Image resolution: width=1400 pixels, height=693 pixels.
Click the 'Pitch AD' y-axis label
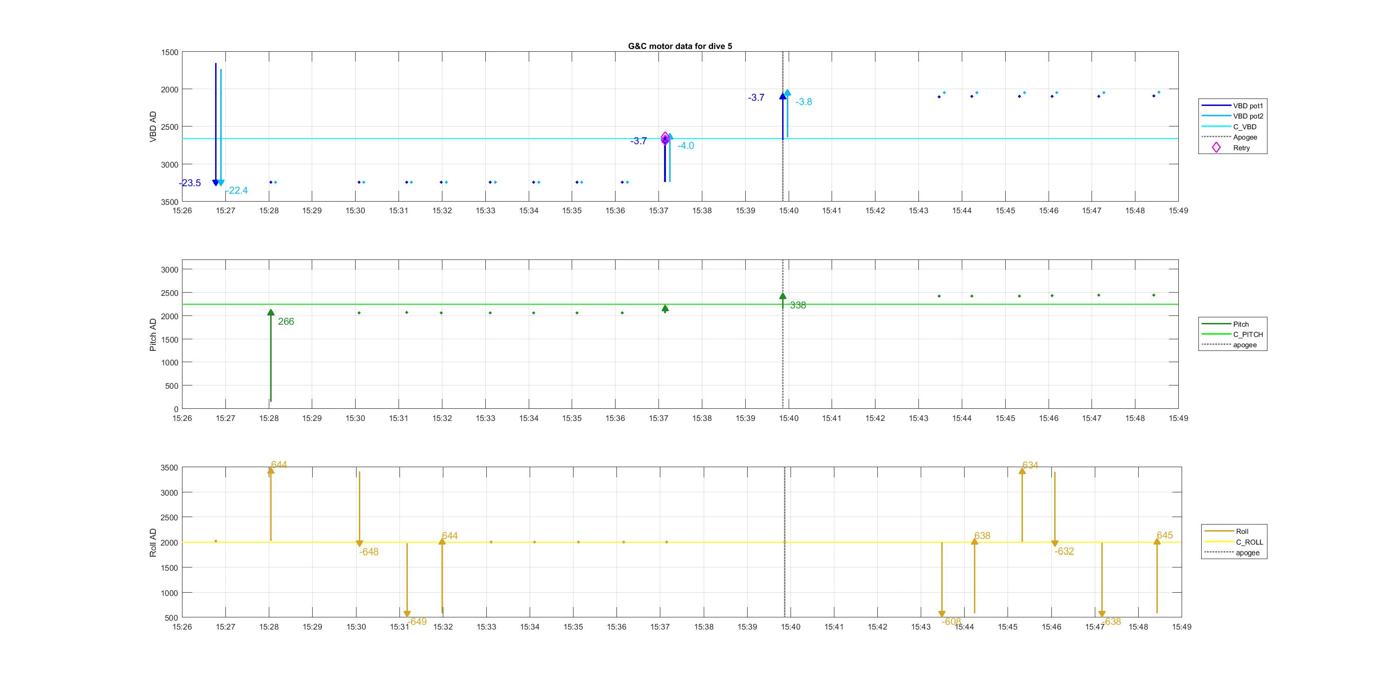(153, 336)
